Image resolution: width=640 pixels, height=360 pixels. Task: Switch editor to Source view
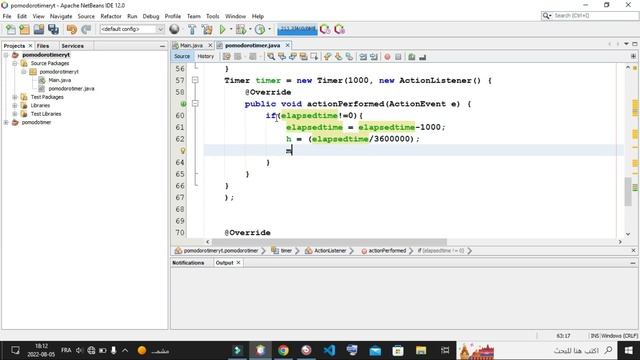click(182, 56)
